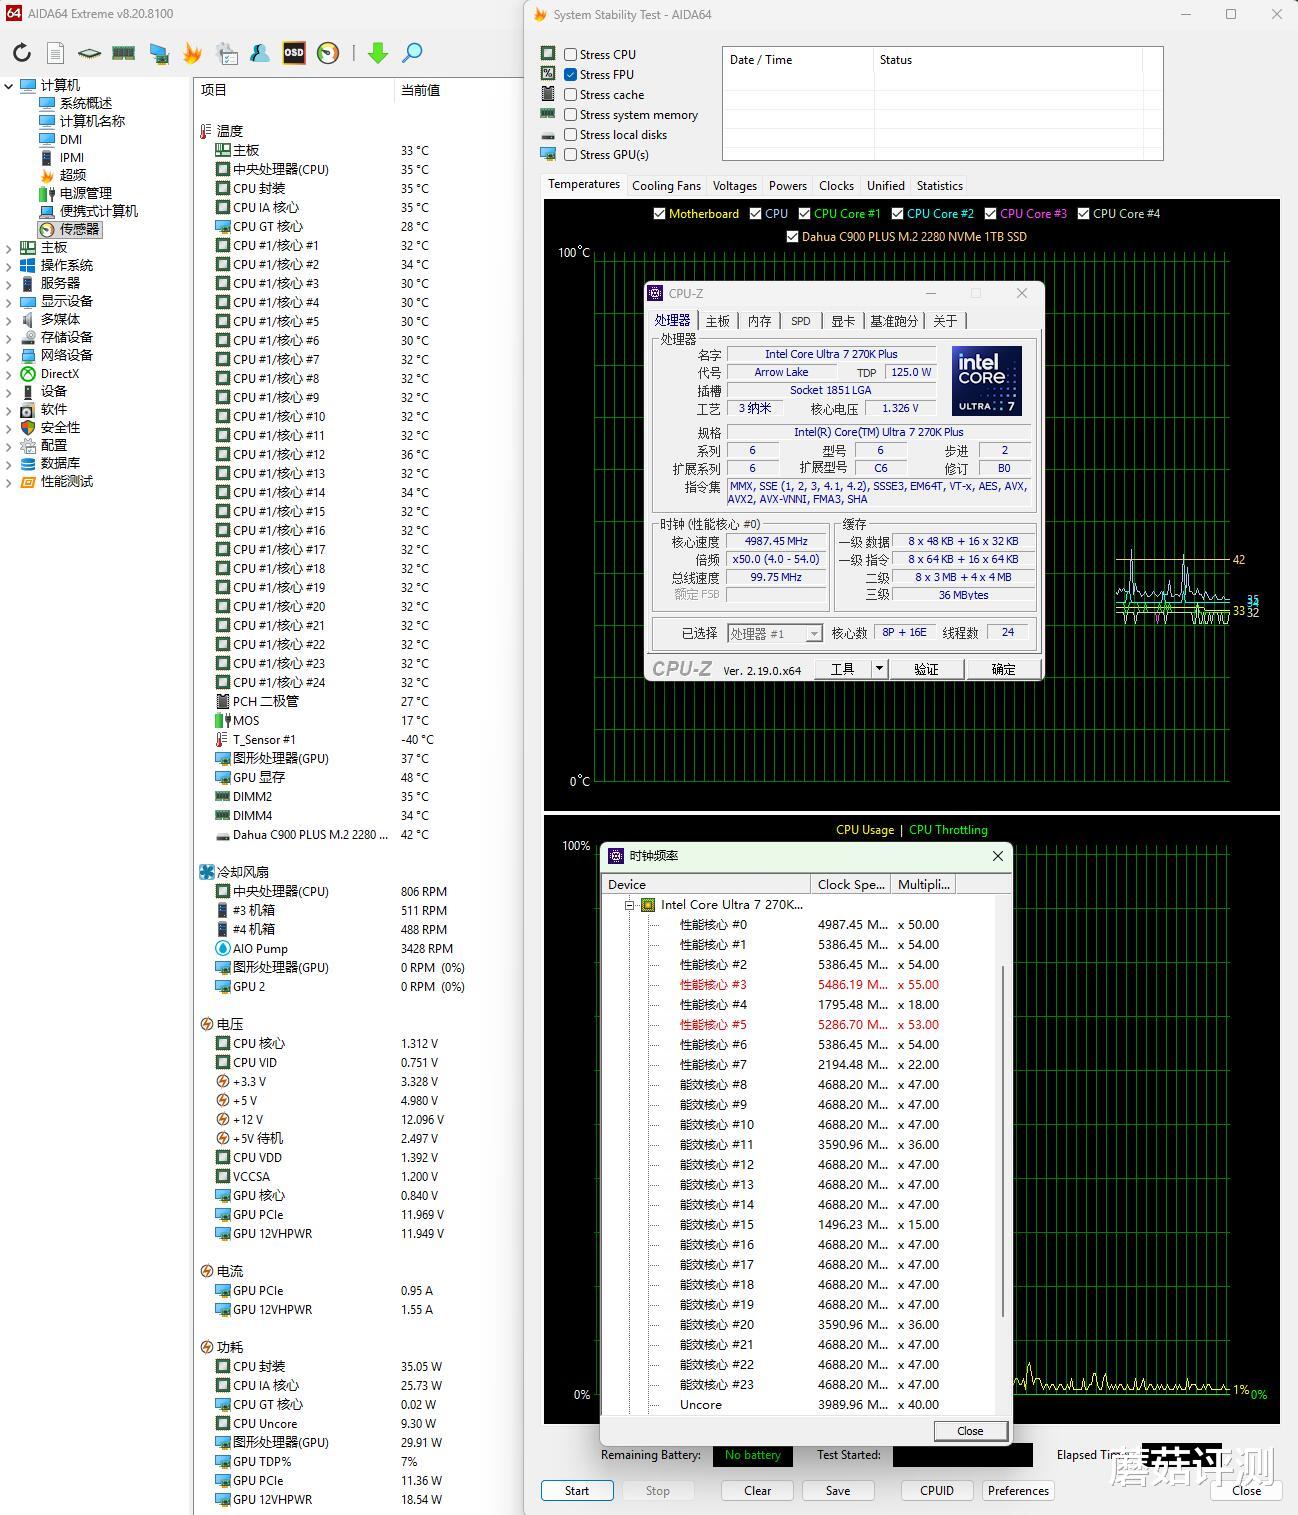
Task: Click the green X icon beside DirectX
Action: point(28,373)
